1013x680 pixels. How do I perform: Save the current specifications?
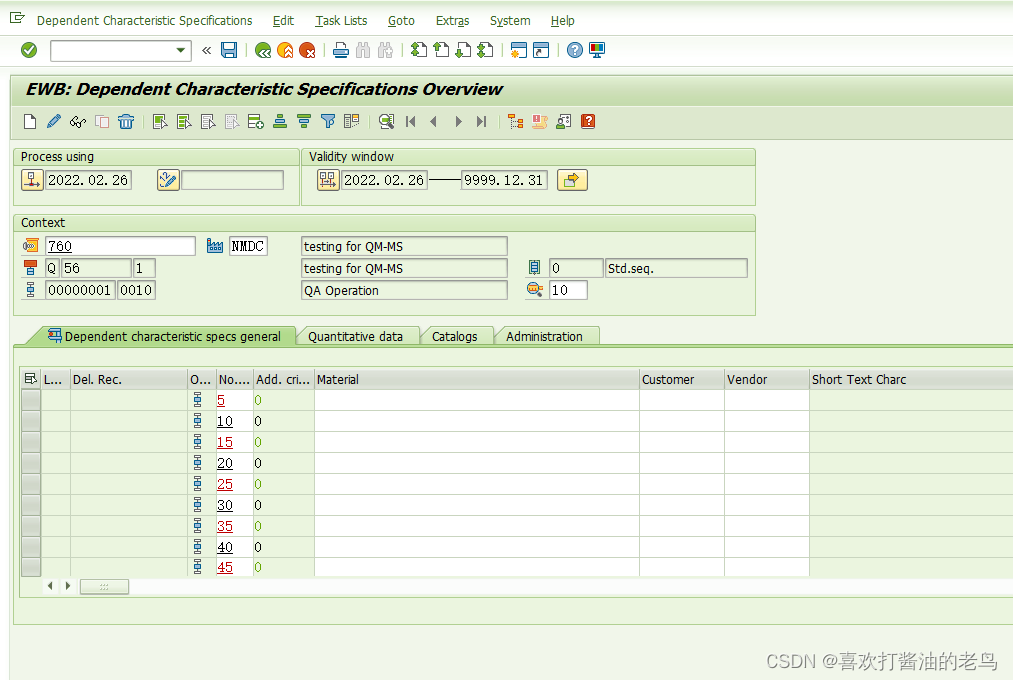(229, 50)
